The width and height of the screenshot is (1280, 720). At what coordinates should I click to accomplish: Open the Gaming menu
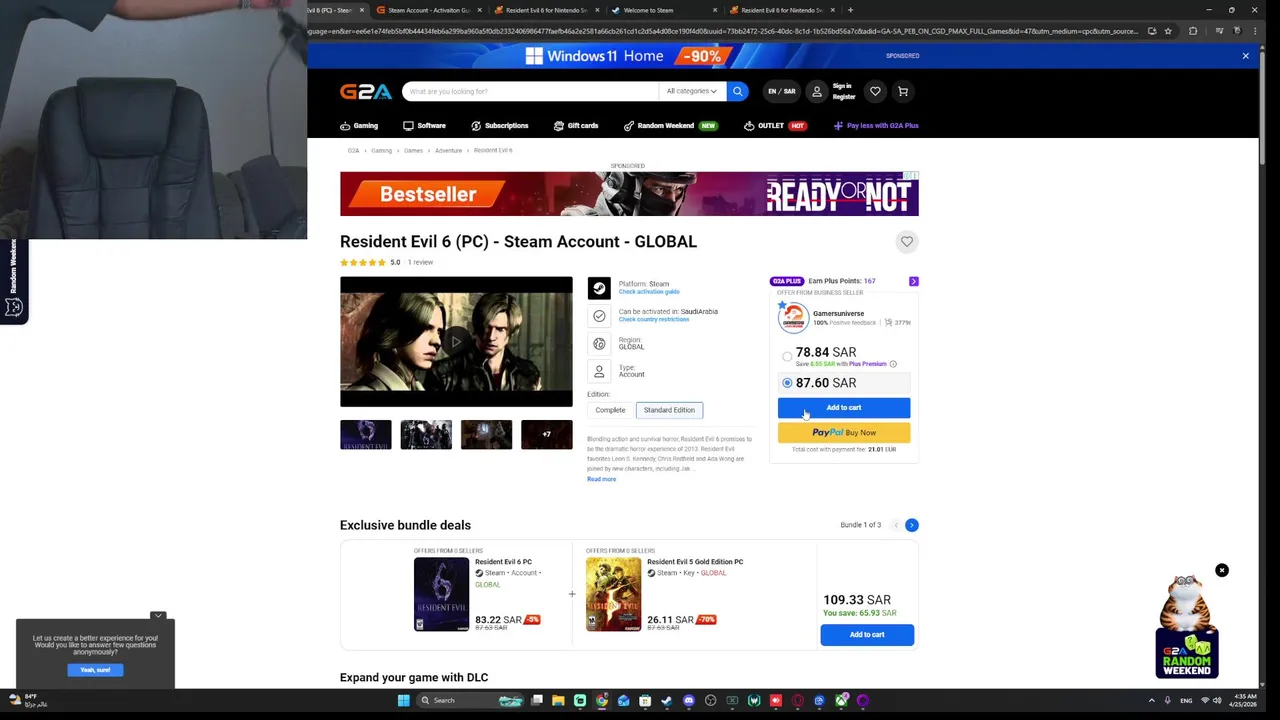coord(359,126)
